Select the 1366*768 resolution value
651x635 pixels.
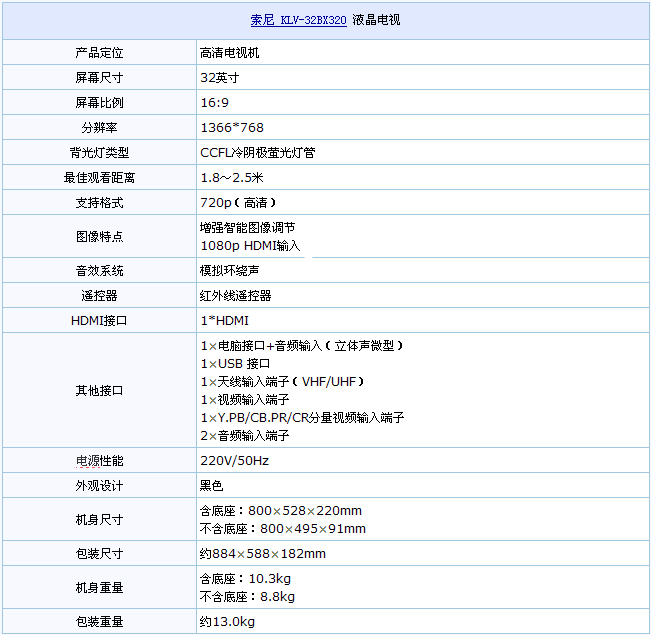(232, 127)
